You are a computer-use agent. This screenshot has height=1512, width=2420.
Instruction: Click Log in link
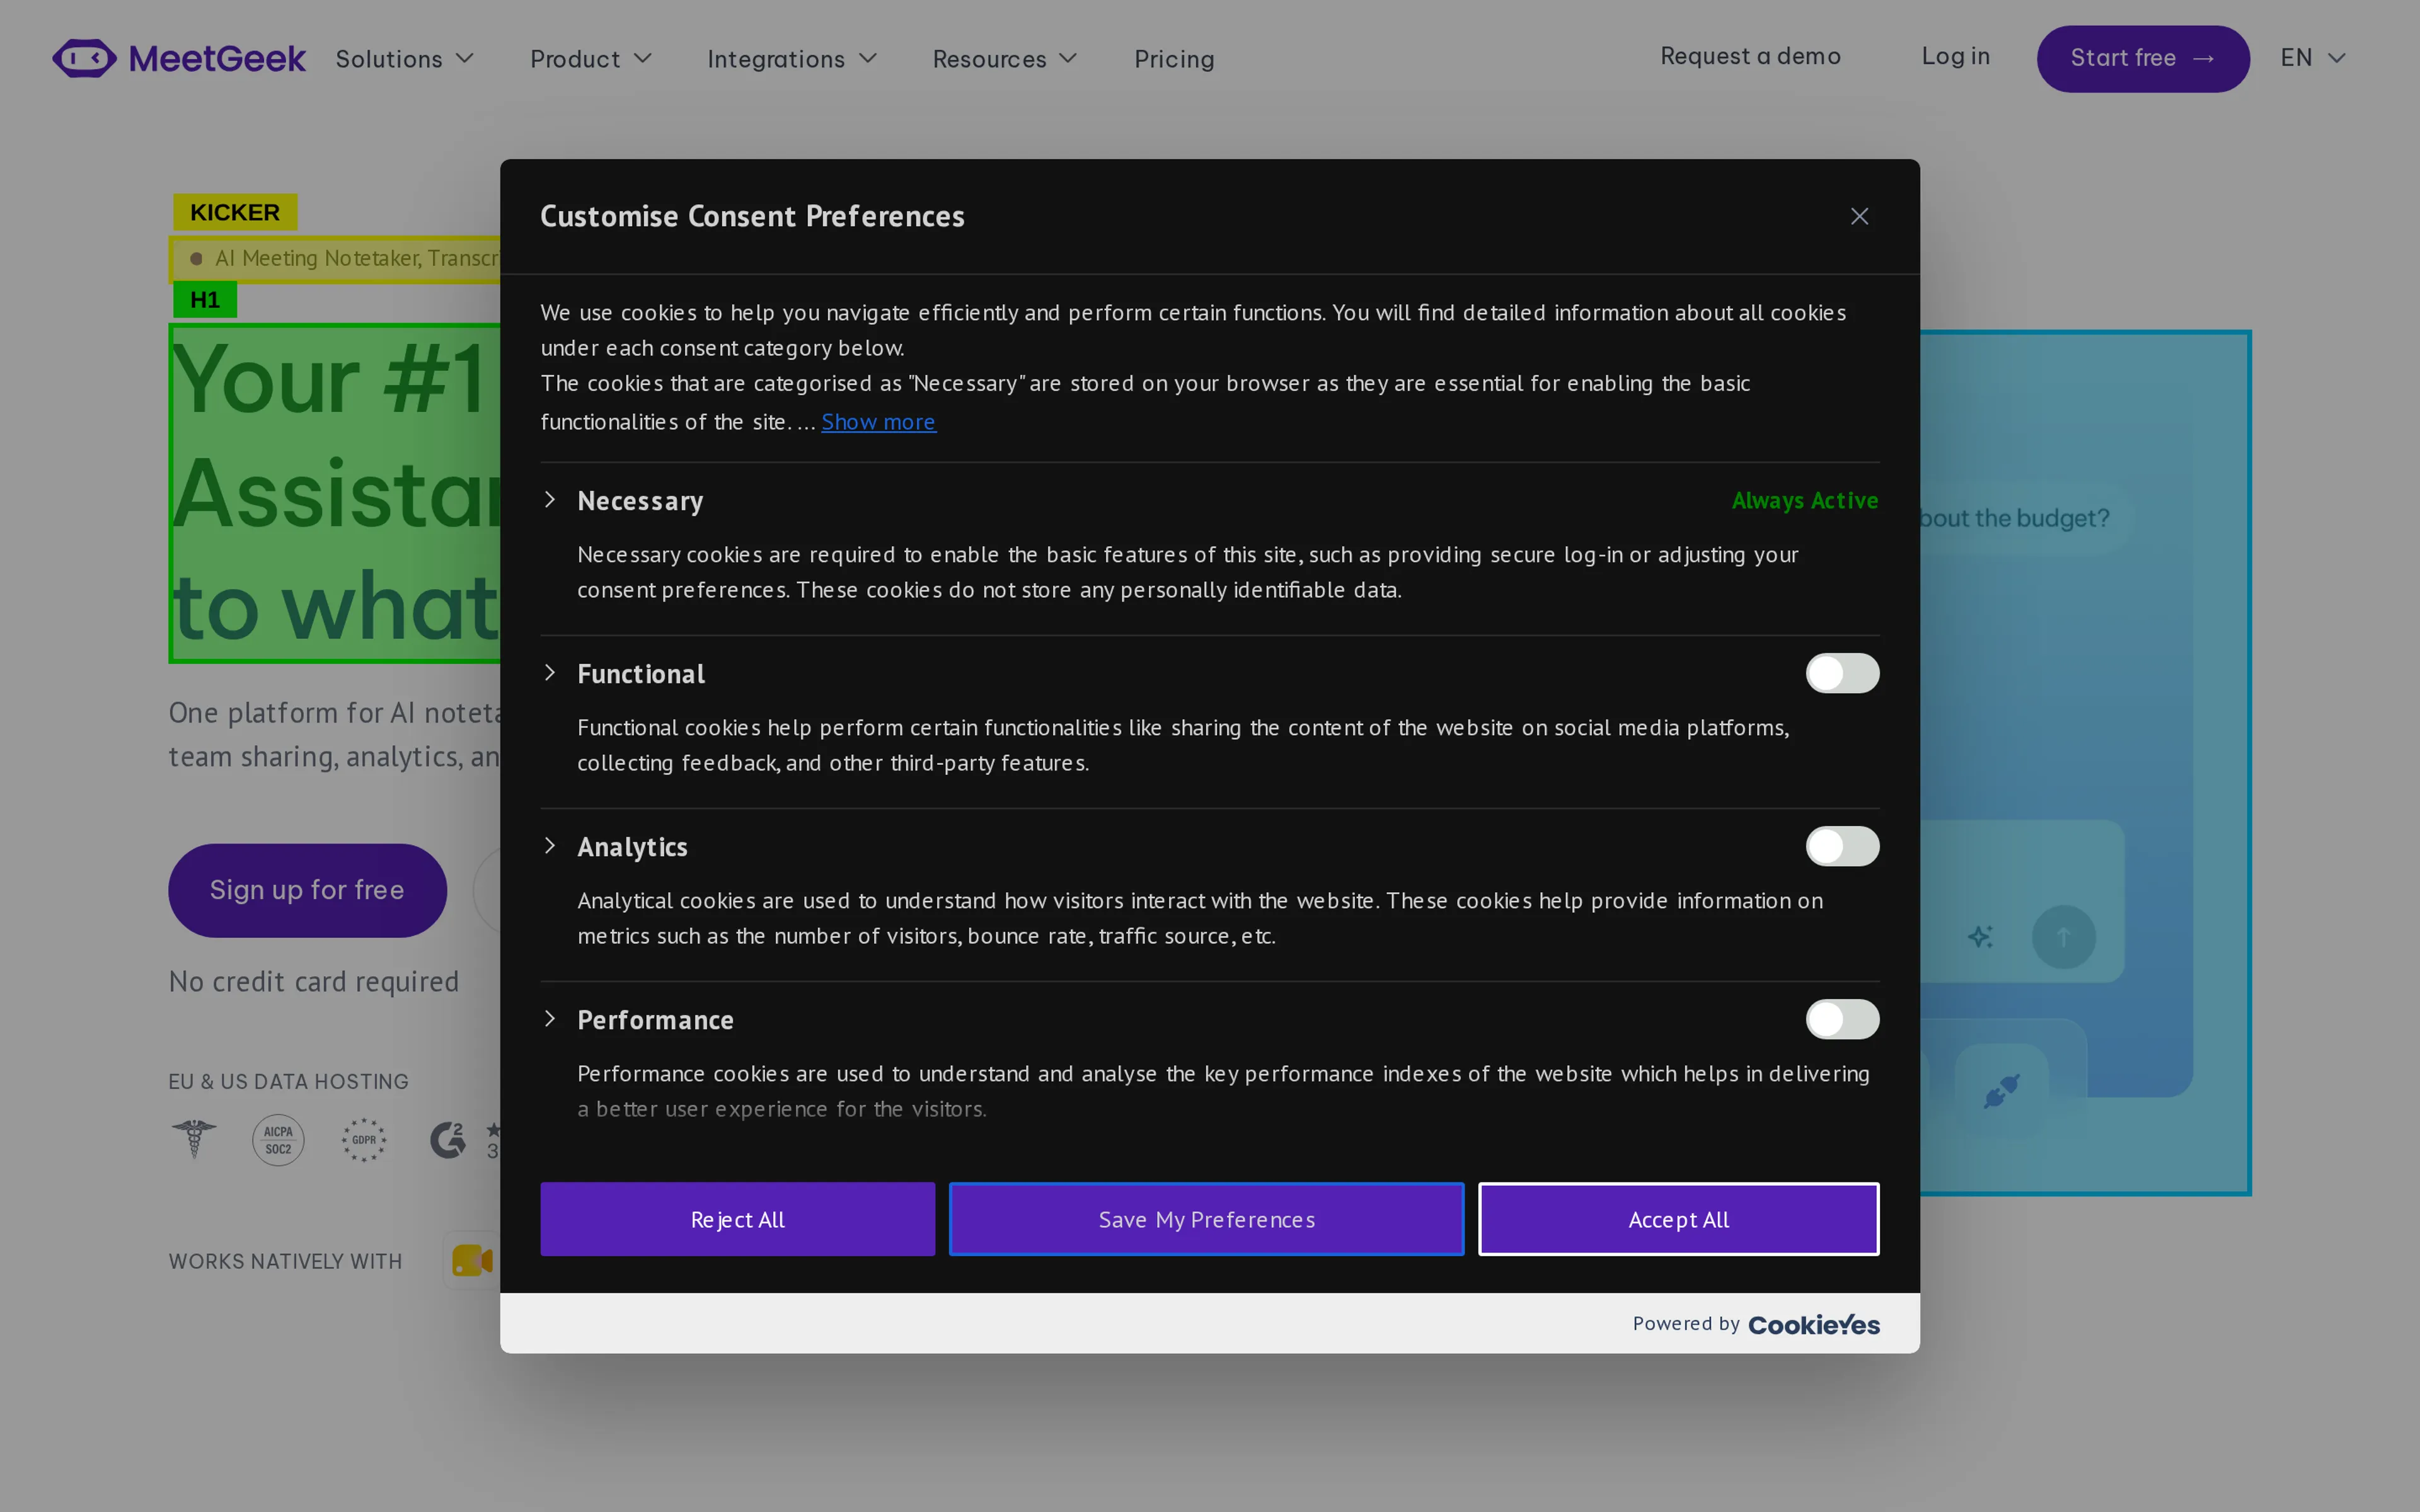1955,56
